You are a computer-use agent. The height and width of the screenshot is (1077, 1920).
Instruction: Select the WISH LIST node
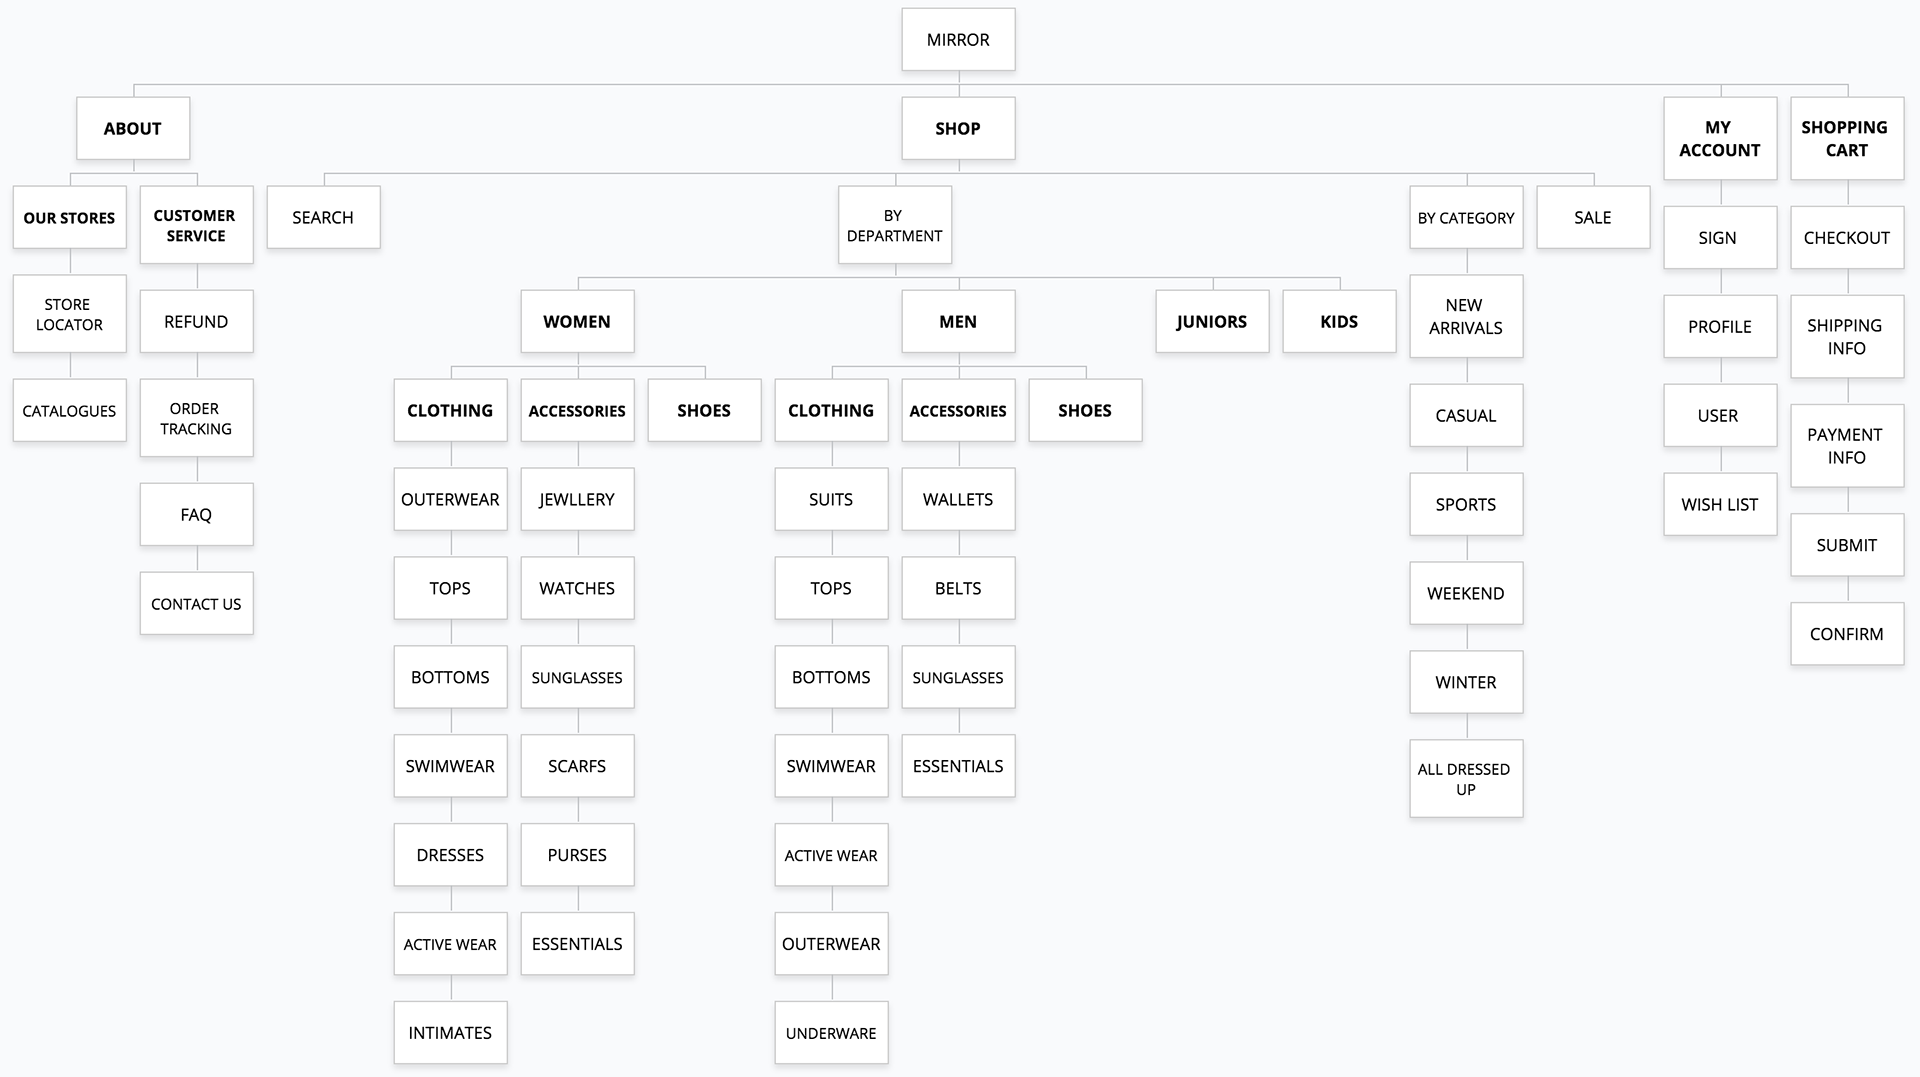(1720, 504)
